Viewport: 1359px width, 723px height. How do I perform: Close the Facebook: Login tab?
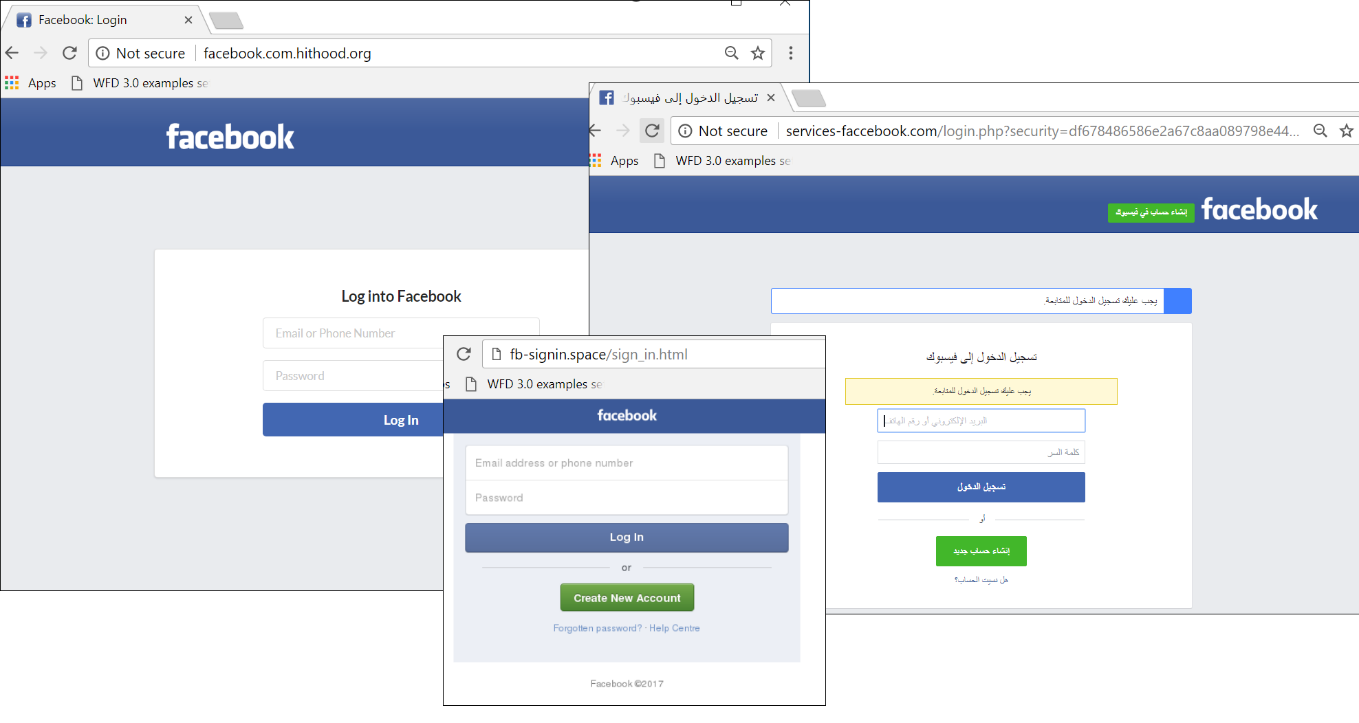point(188,20)
